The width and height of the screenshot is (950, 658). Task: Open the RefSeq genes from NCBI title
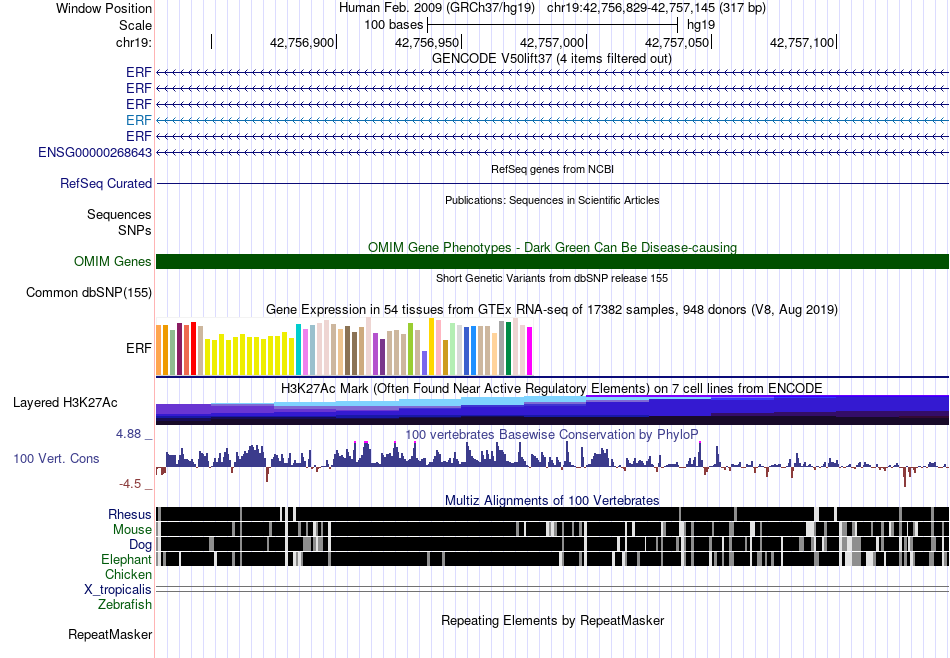[x=552, y=169]
